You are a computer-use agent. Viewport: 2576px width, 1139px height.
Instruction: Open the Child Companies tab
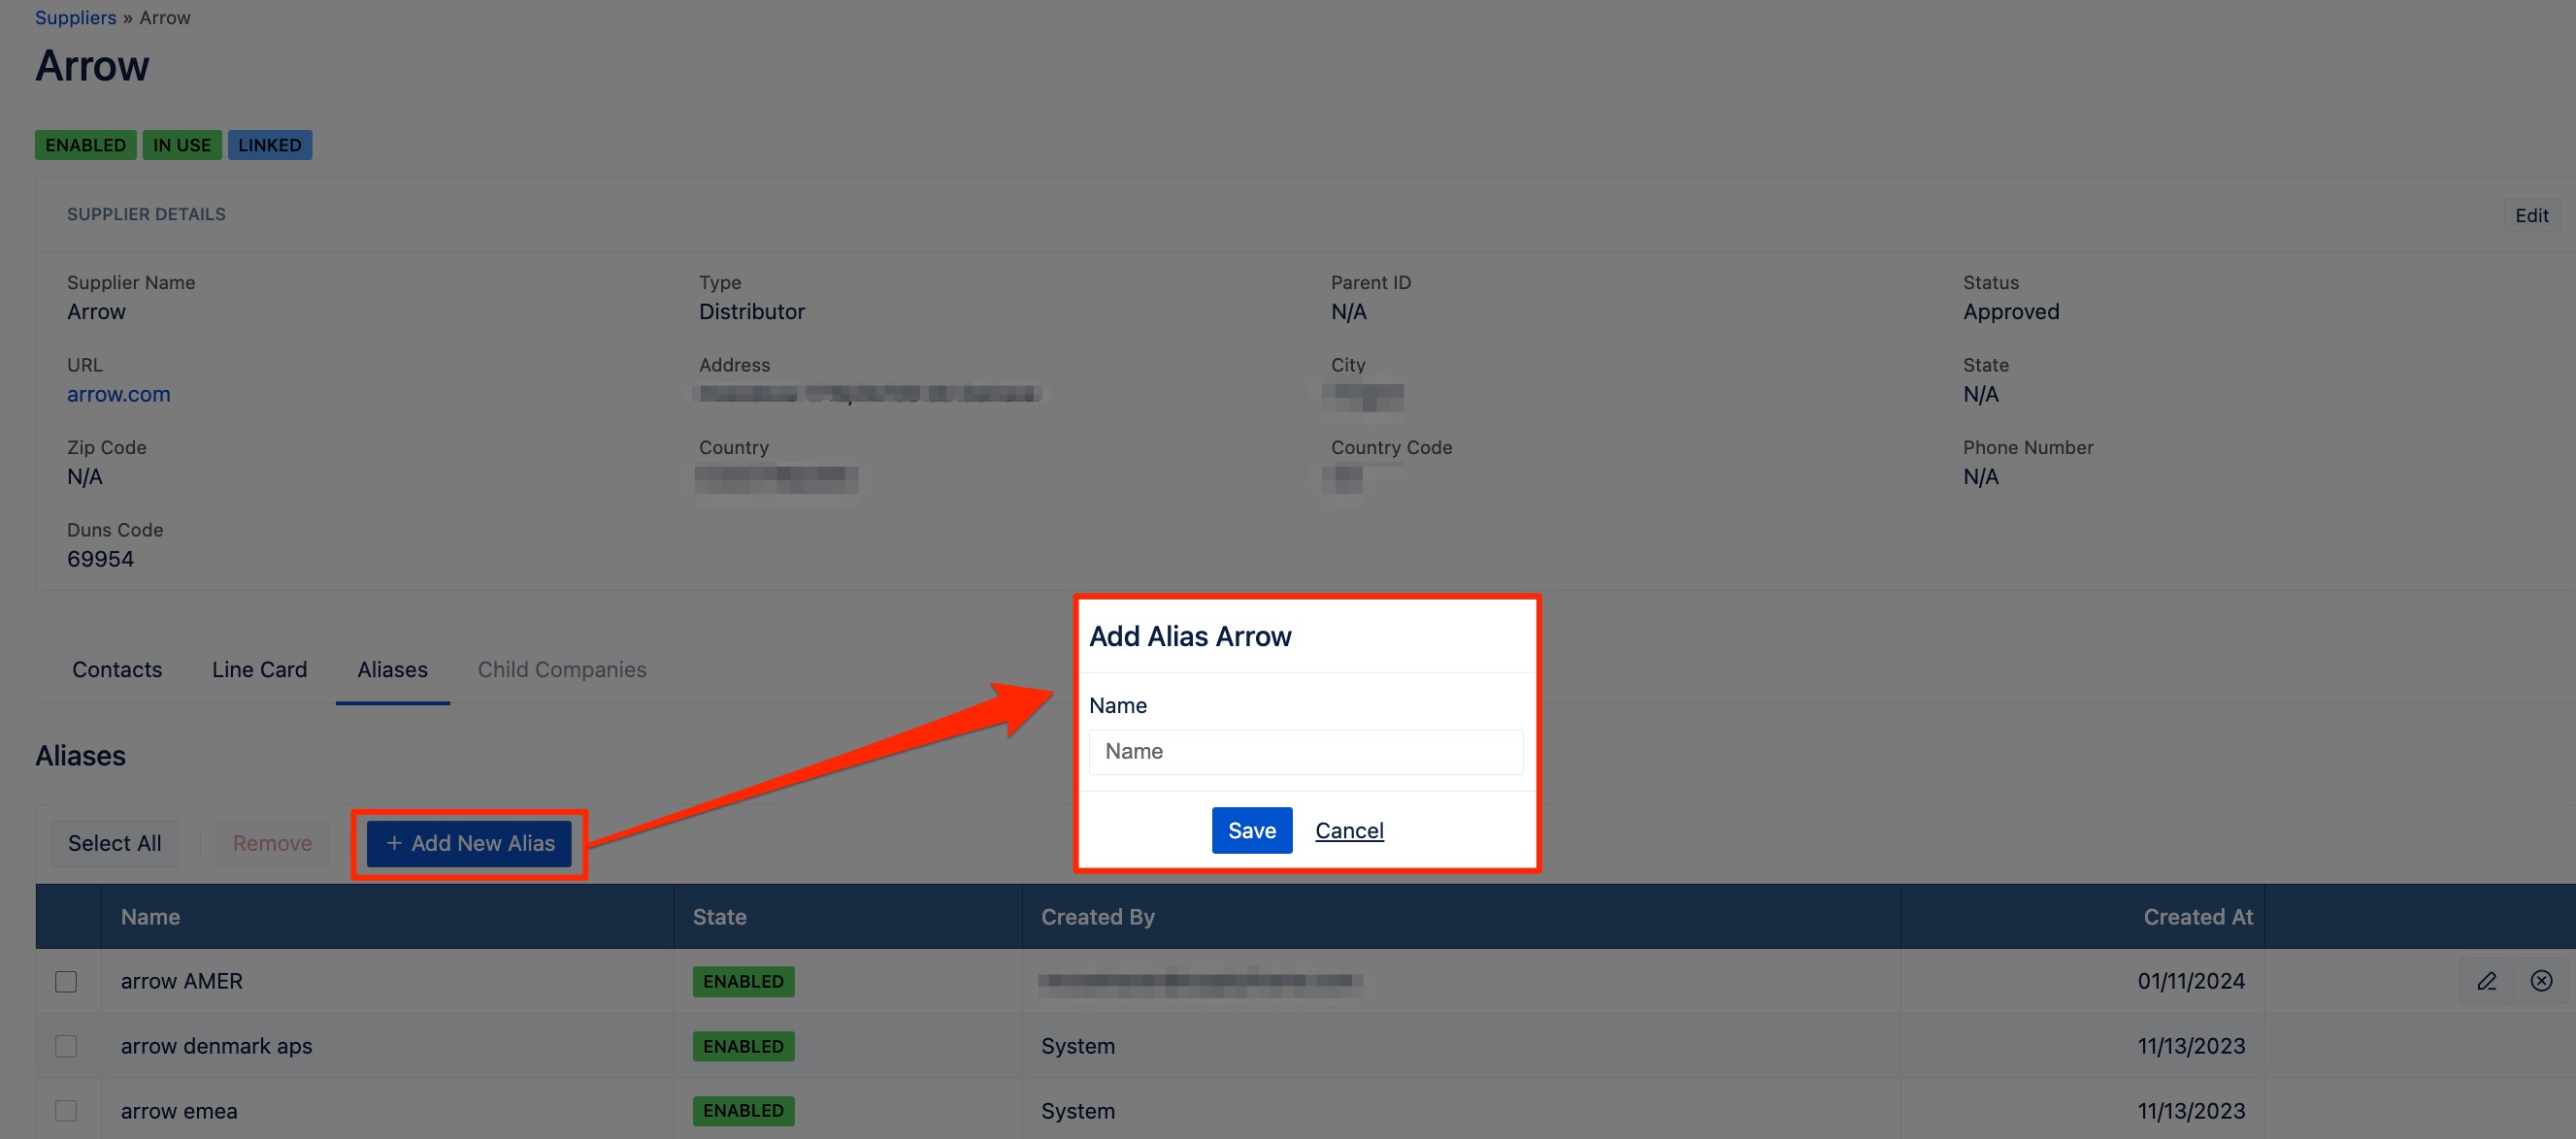[x=561, y=670]
